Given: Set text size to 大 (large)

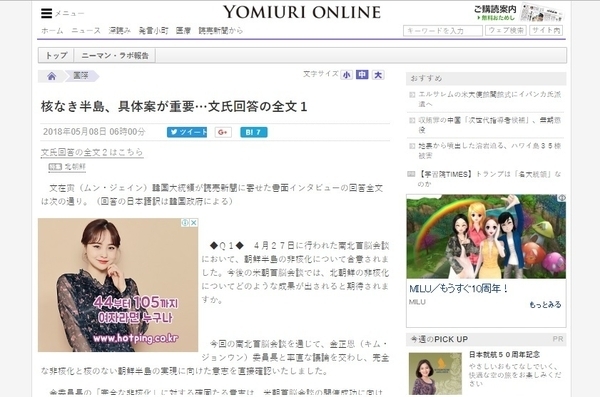Looking at the screenshot, I should coord(378,75).
